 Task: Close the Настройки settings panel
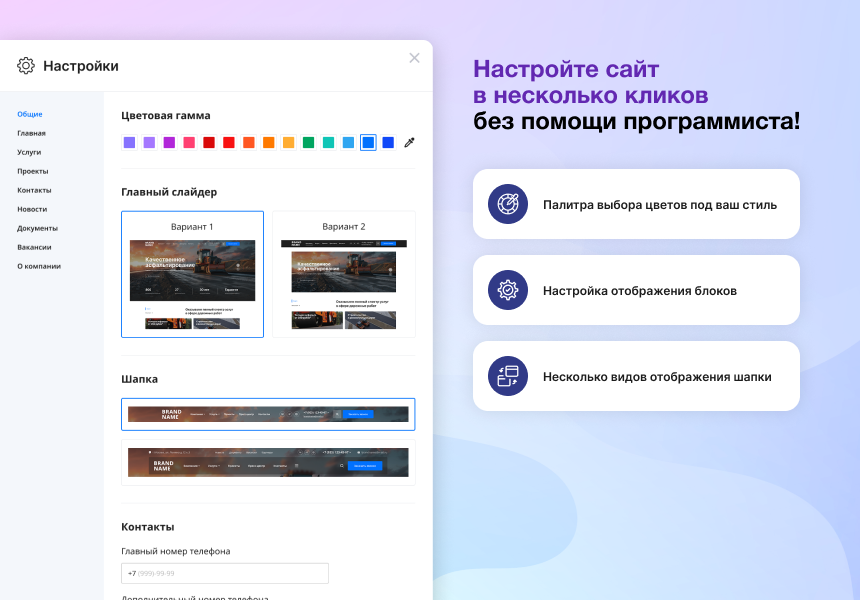[x=414, y=58]
